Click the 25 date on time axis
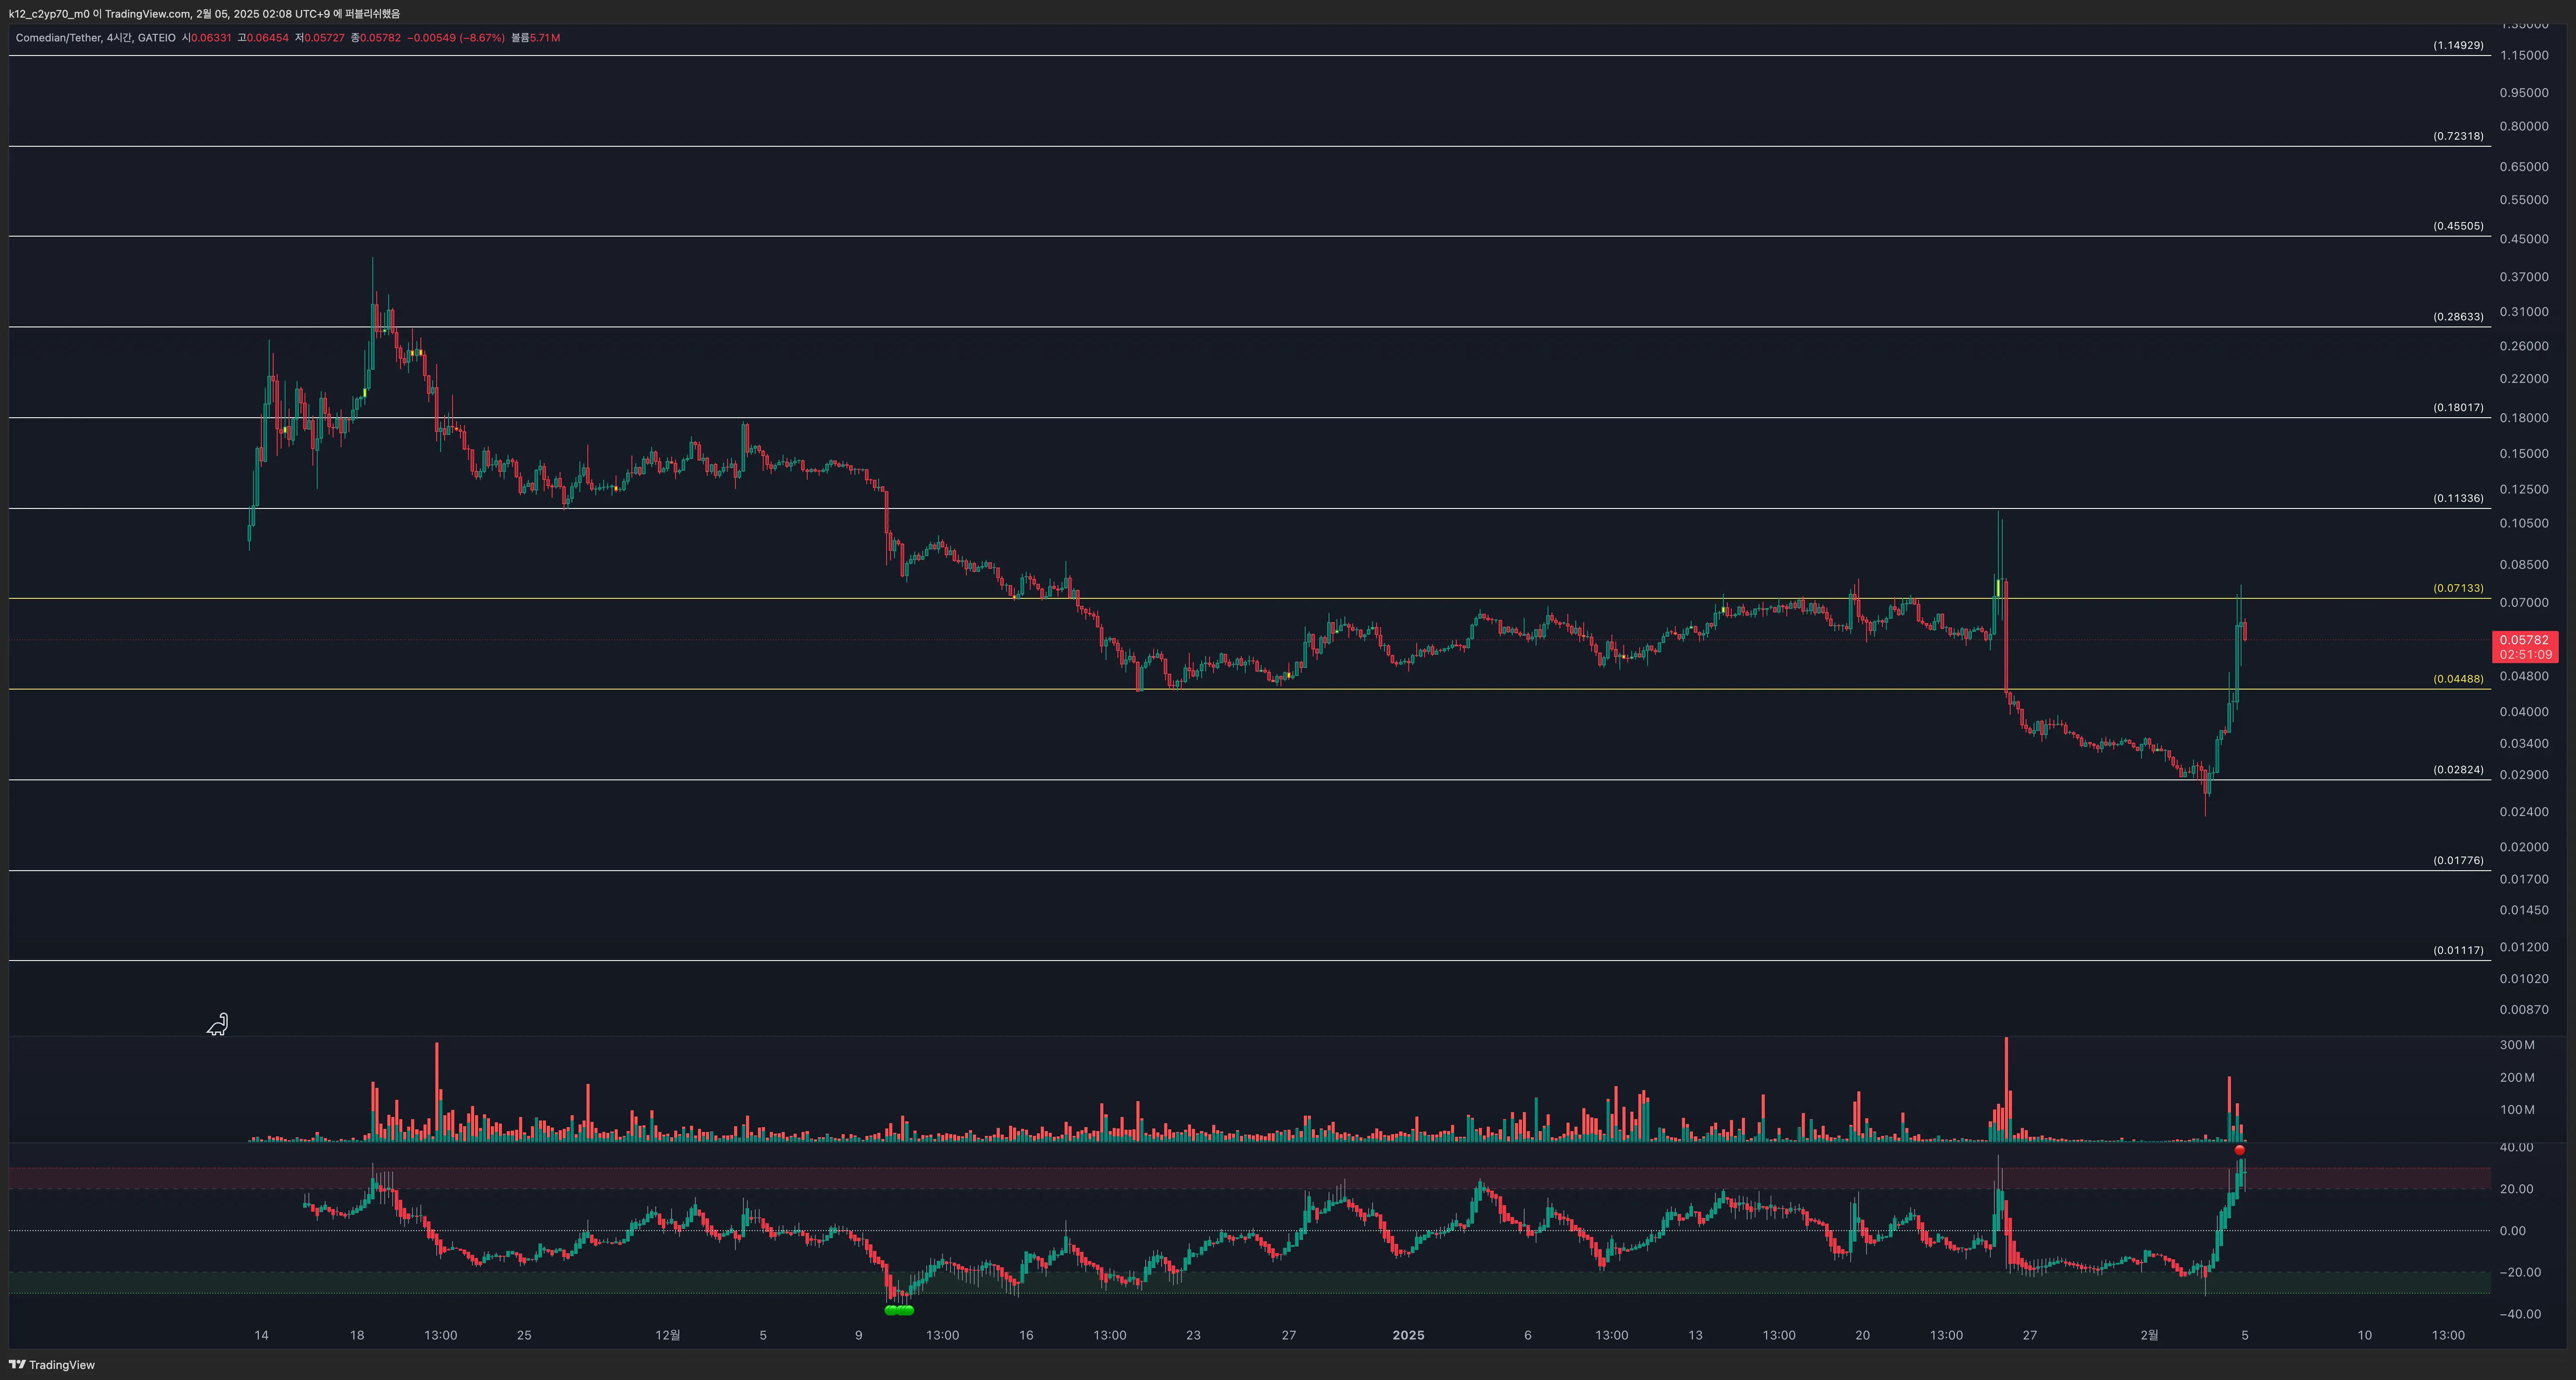 point(524,1335)
